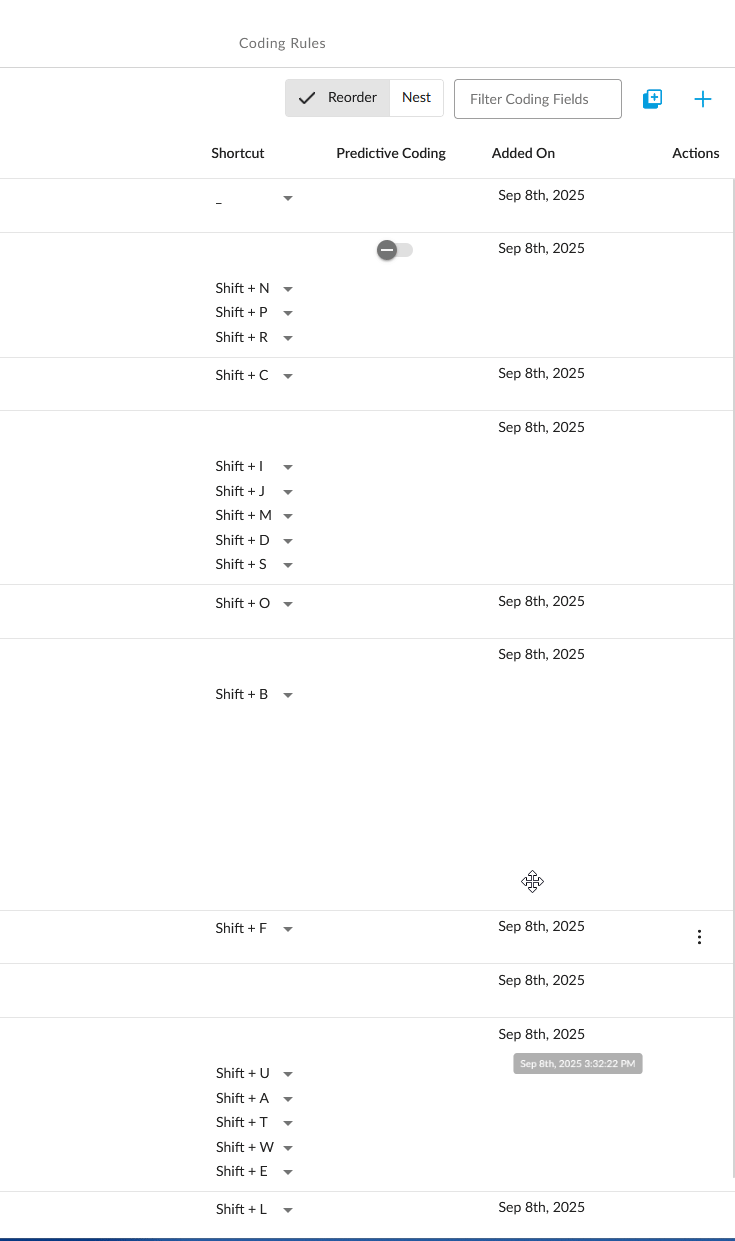
Task: Open the Shift + O shortcut dropdown
Action: pos(288,604)
